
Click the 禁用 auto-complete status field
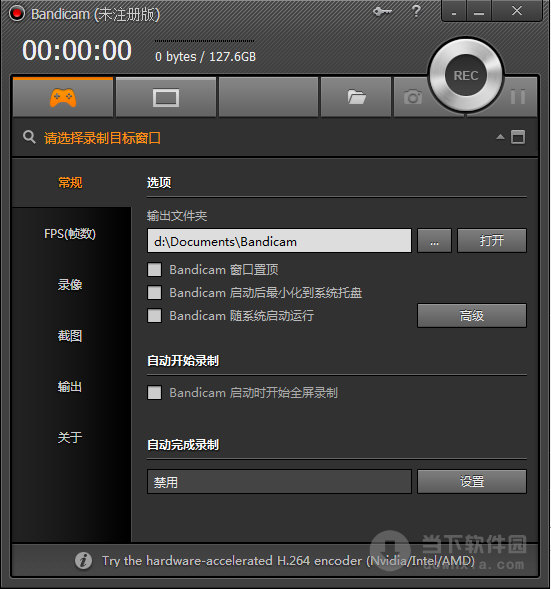pyautogui.click(x=279, y=482)
